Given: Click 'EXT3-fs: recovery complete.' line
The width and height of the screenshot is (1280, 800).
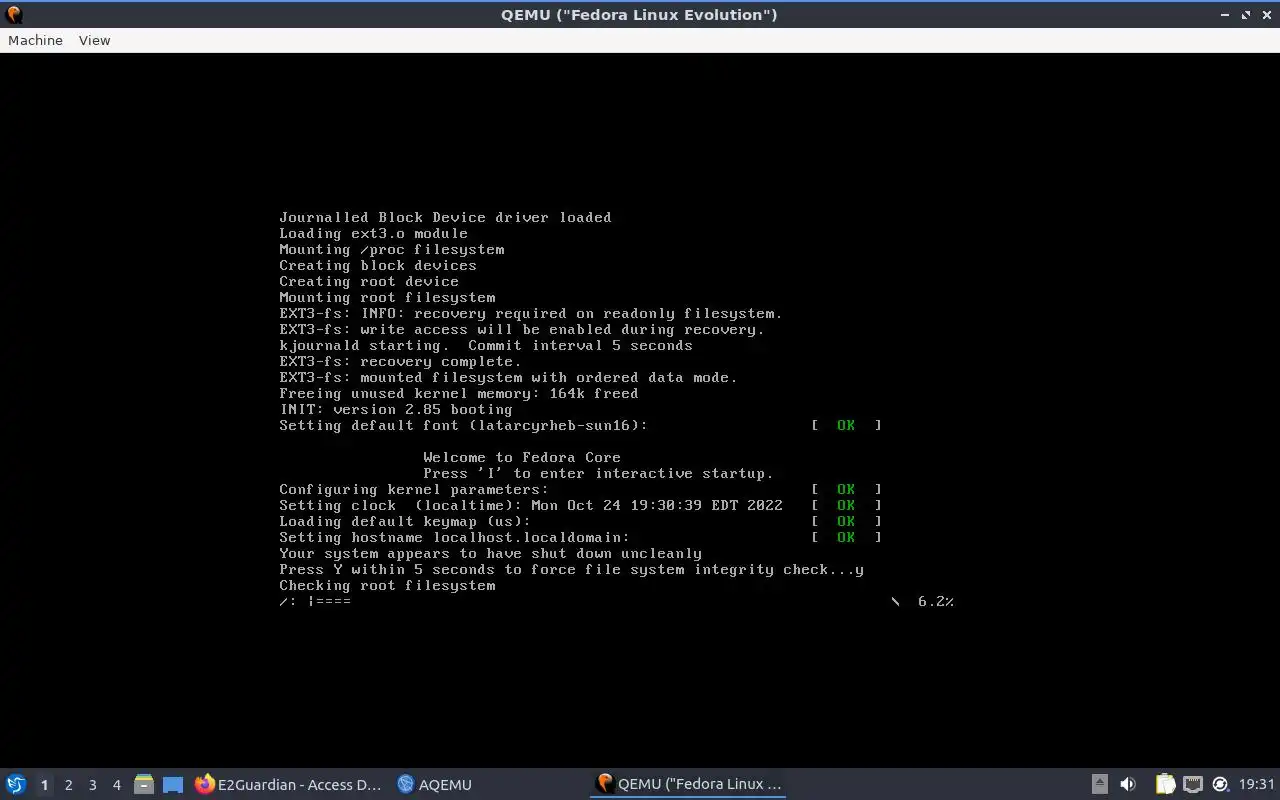Looking at the screenshot, I should point(400,361).
